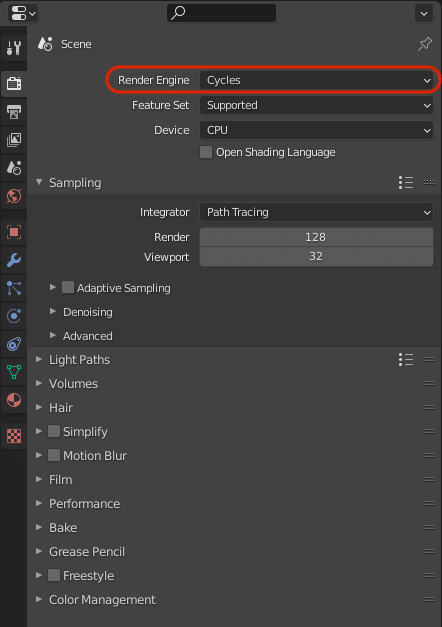442x627 pixels.
Task: Expand the Simplify panel
Action: [39, 431]
